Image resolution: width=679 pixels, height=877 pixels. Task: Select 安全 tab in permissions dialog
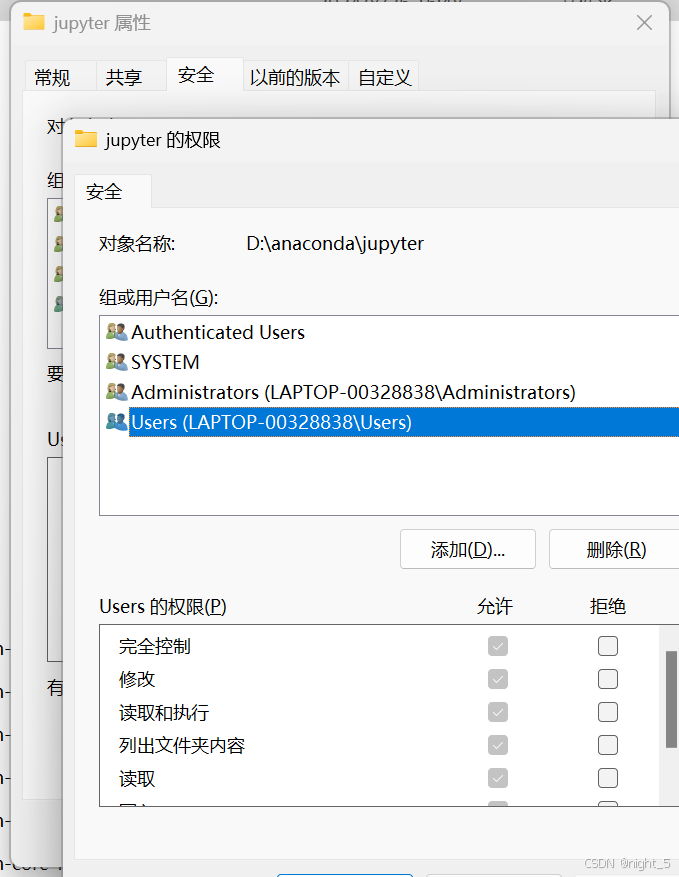point(112,192)
